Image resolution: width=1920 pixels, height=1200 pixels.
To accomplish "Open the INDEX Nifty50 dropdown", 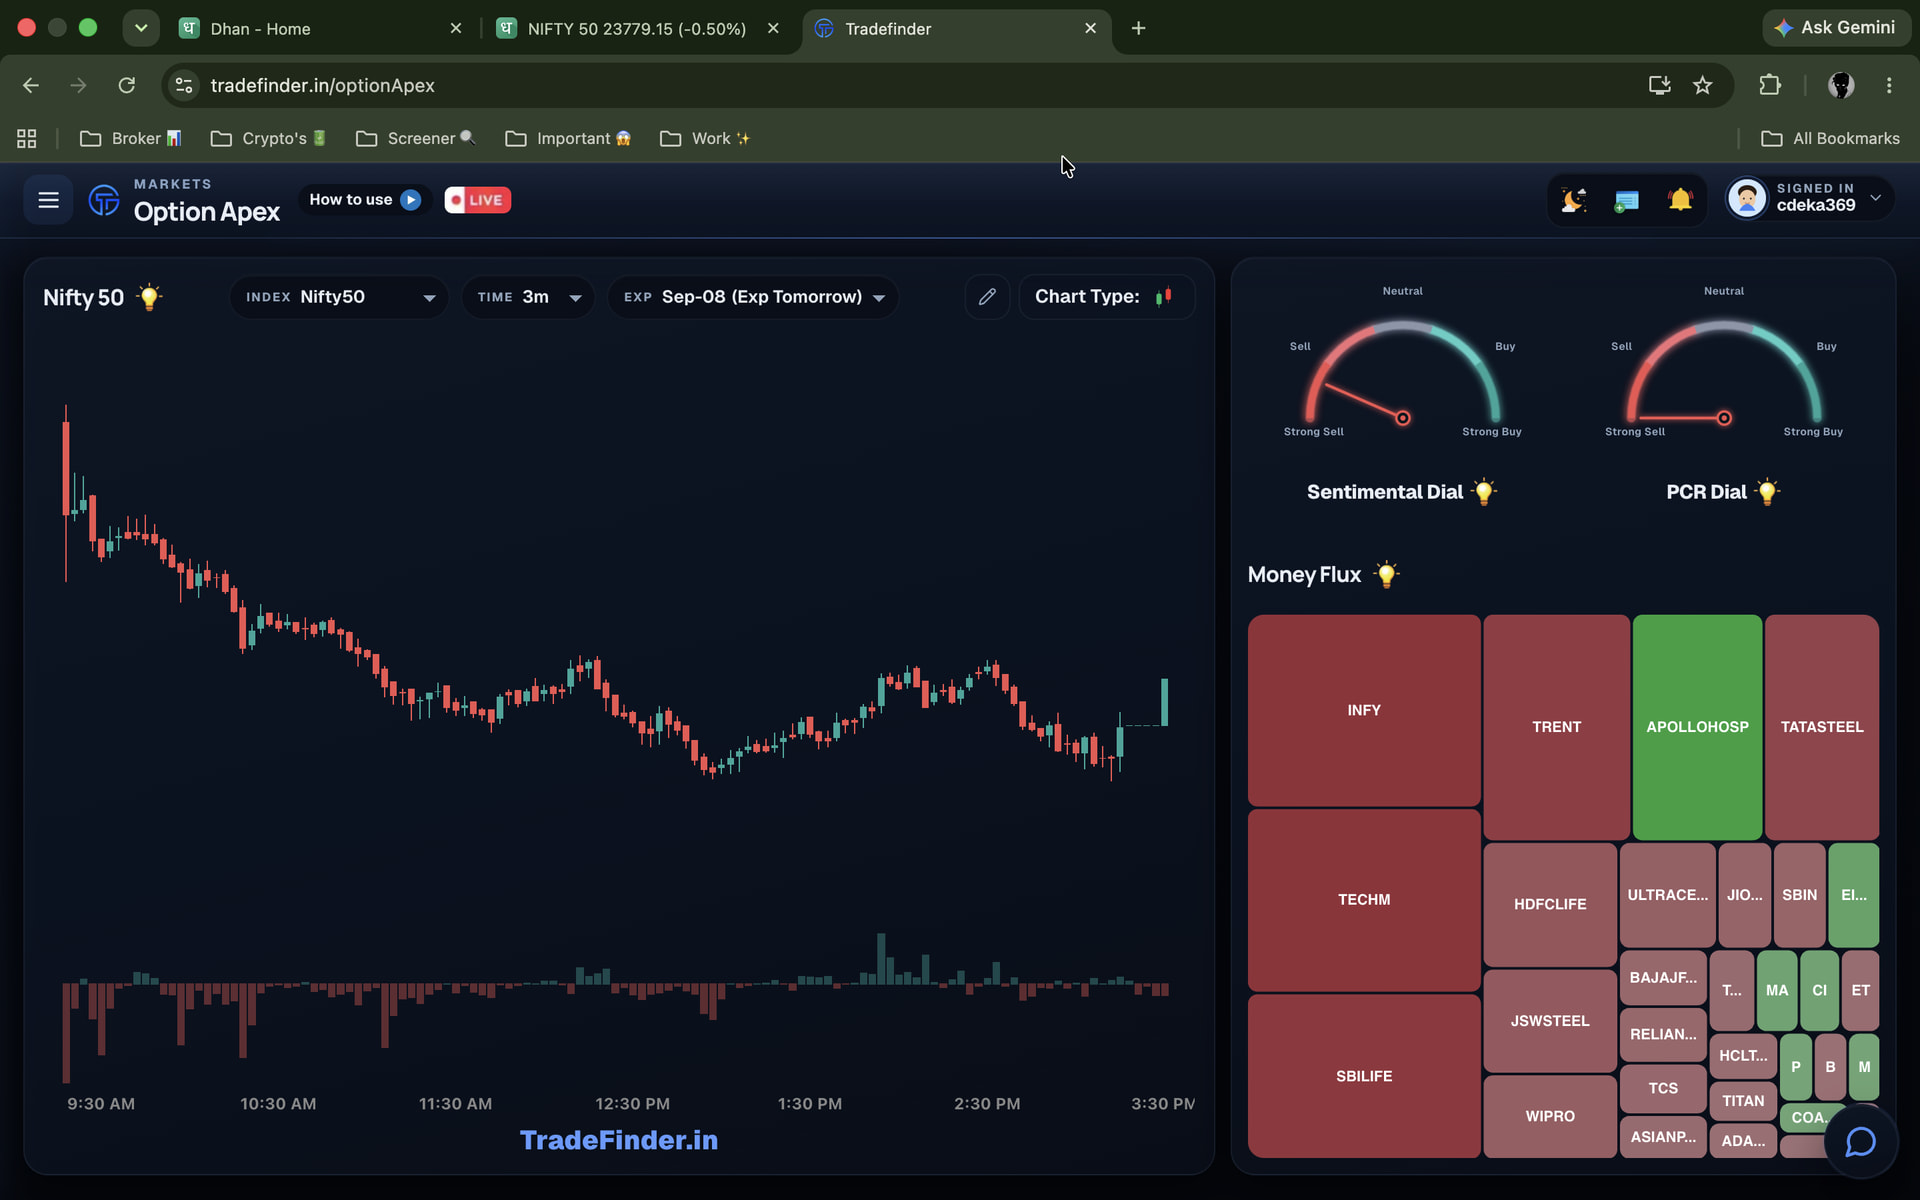I will (x=339, y=297).
